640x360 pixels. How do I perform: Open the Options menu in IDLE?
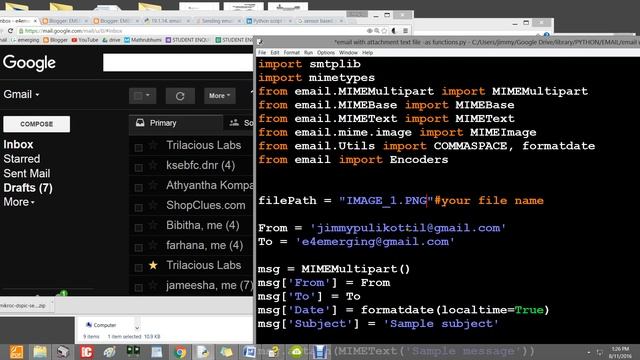click(x=326, y=53)
